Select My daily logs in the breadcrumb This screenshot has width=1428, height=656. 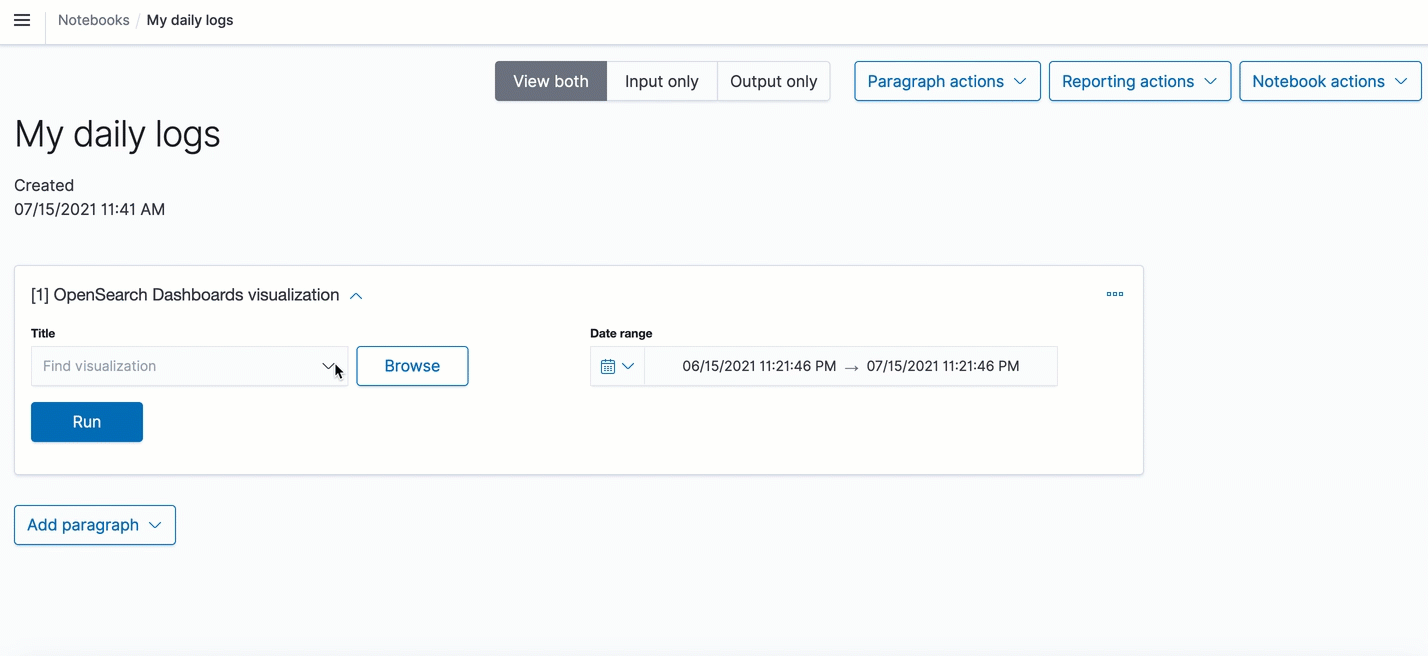click(x=189, y=20)
